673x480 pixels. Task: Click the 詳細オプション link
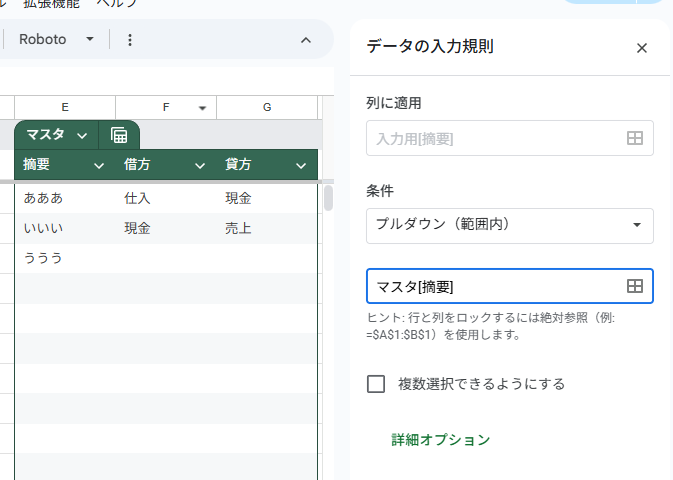tap(440, 440)
